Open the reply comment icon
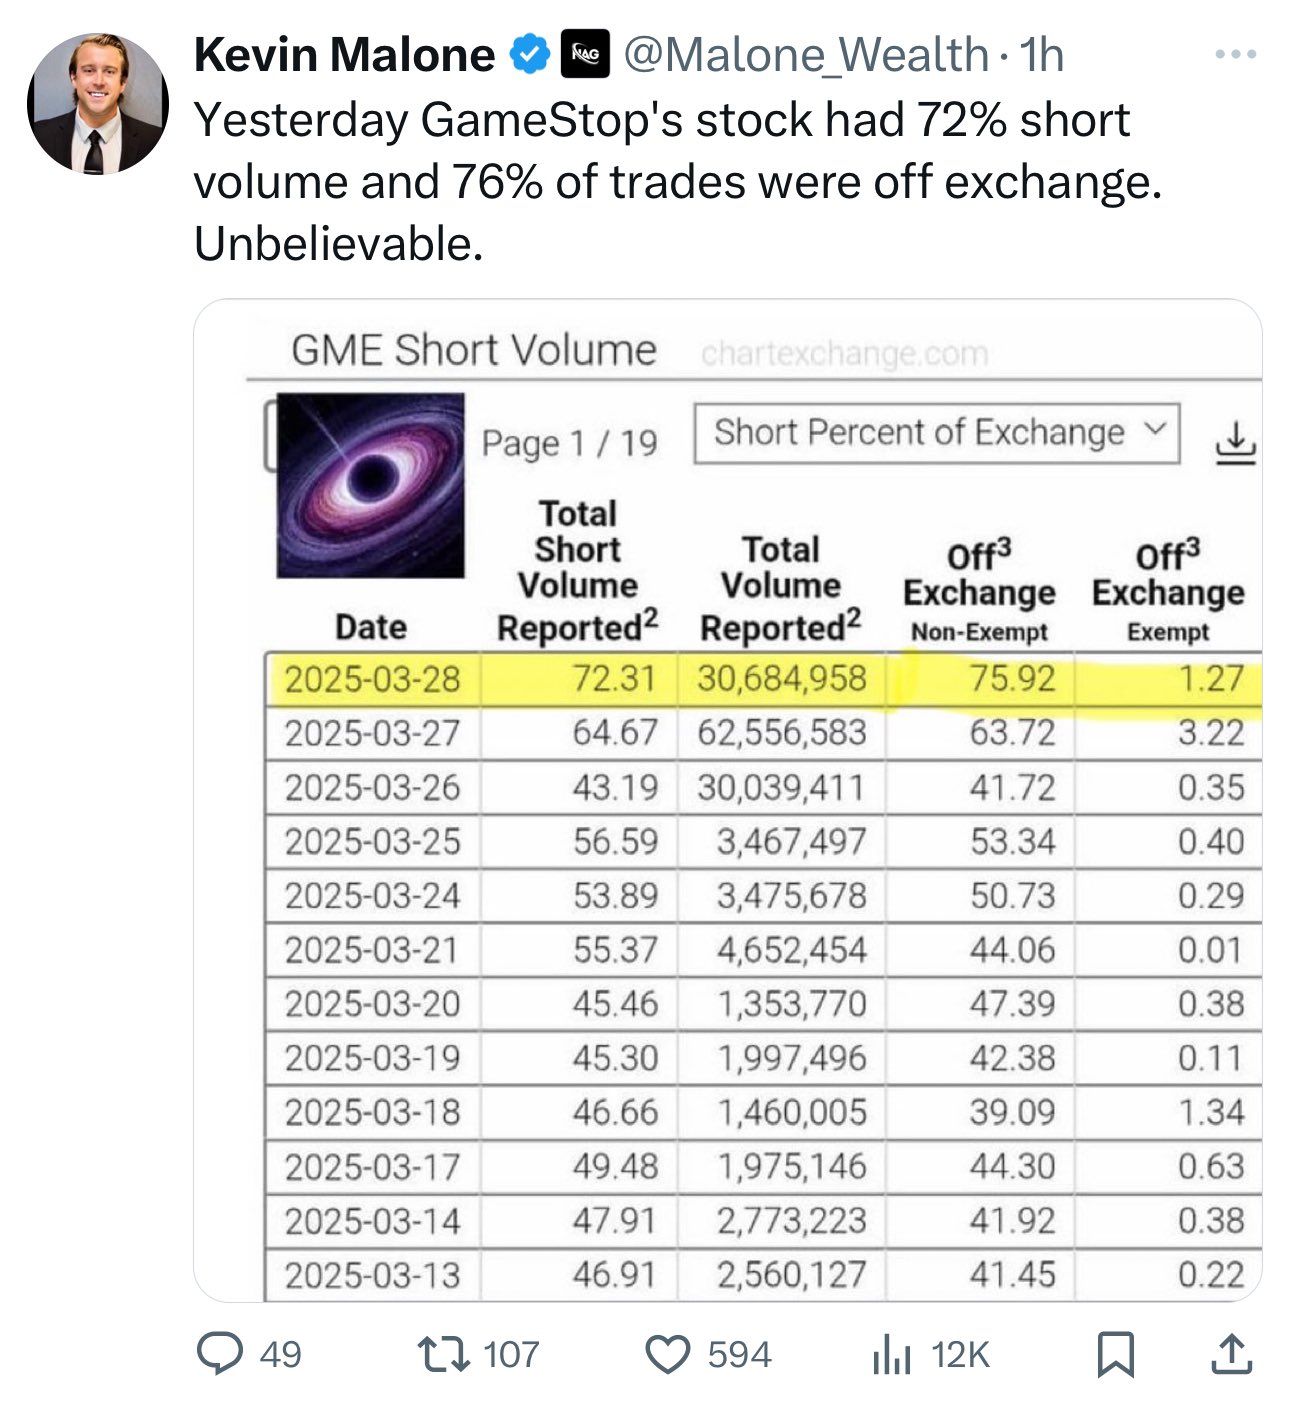This screenshot has height=1421, width=1290. point(219,1353)
